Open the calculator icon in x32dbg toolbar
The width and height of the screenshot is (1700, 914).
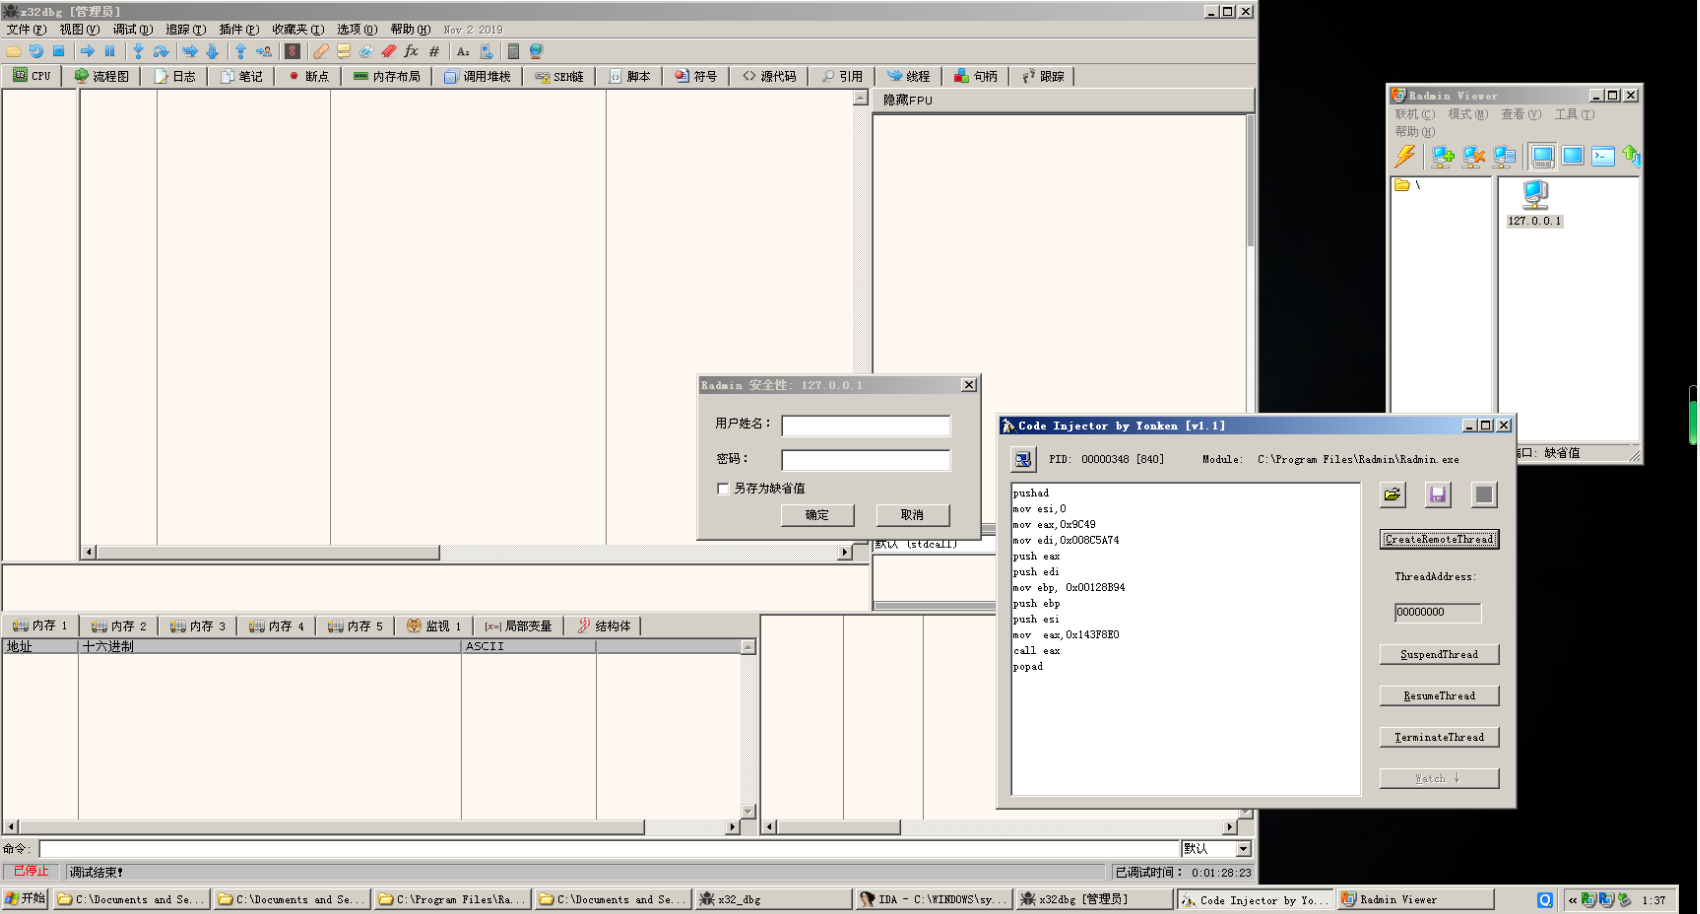pyautogui.click(x=513, y=51)
